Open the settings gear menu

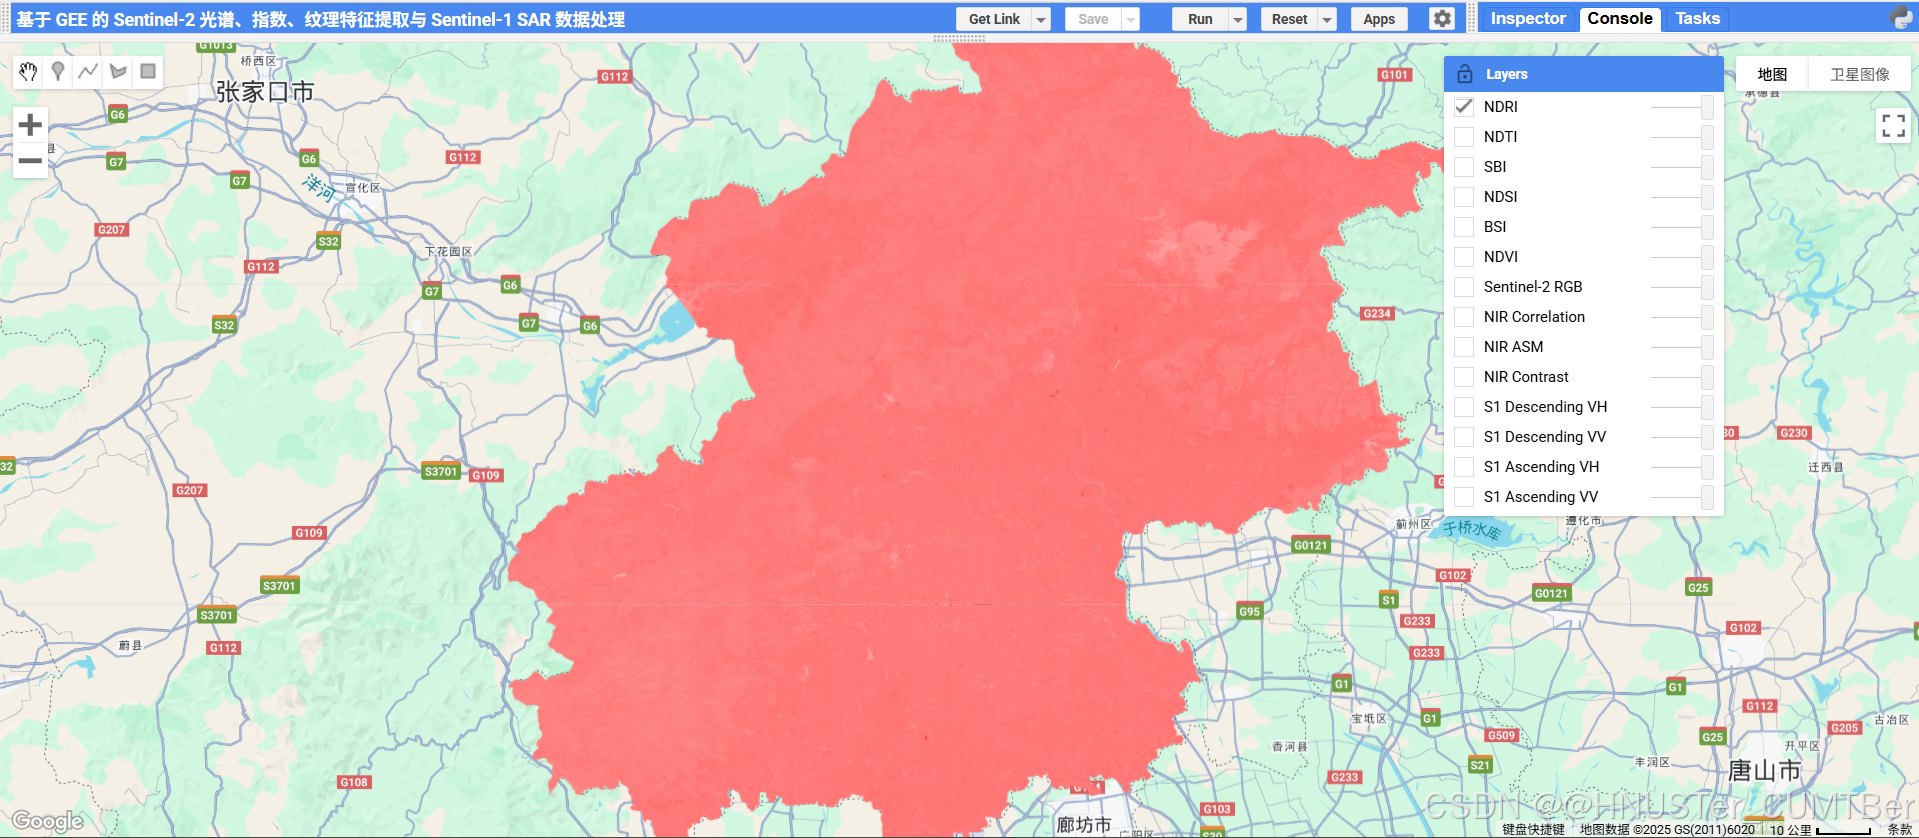tap(1441, 19)
